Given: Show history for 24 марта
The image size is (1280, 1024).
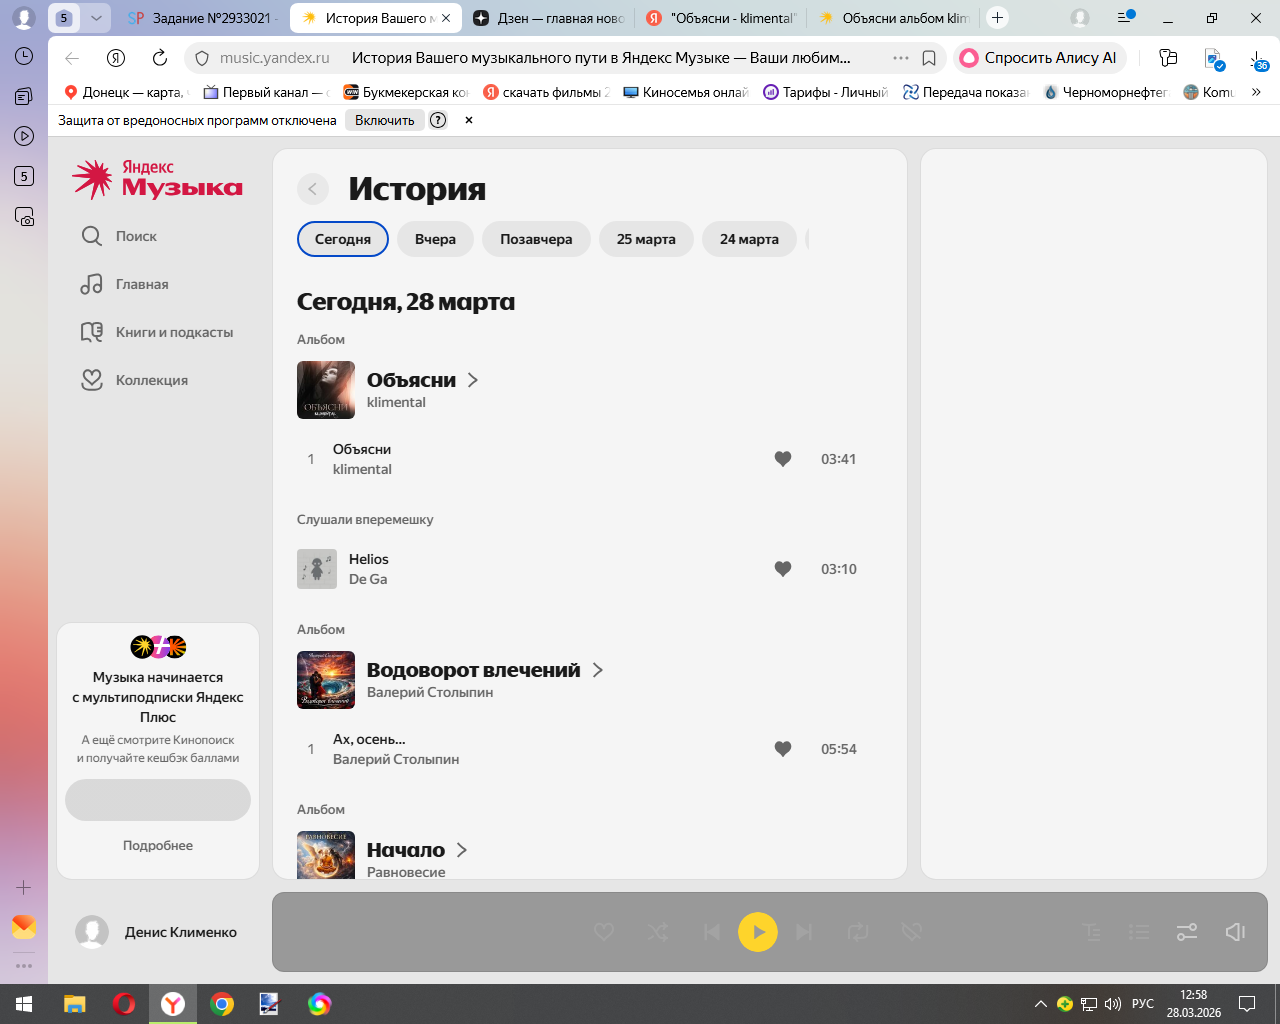Looking at the screenshot, I should (749, 239).
